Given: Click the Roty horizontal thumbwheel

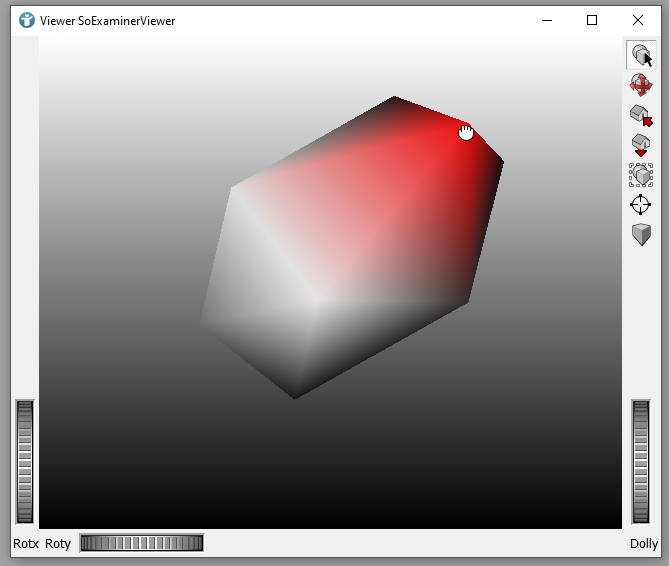Looking at the screenshot, I should click(141, 543).
